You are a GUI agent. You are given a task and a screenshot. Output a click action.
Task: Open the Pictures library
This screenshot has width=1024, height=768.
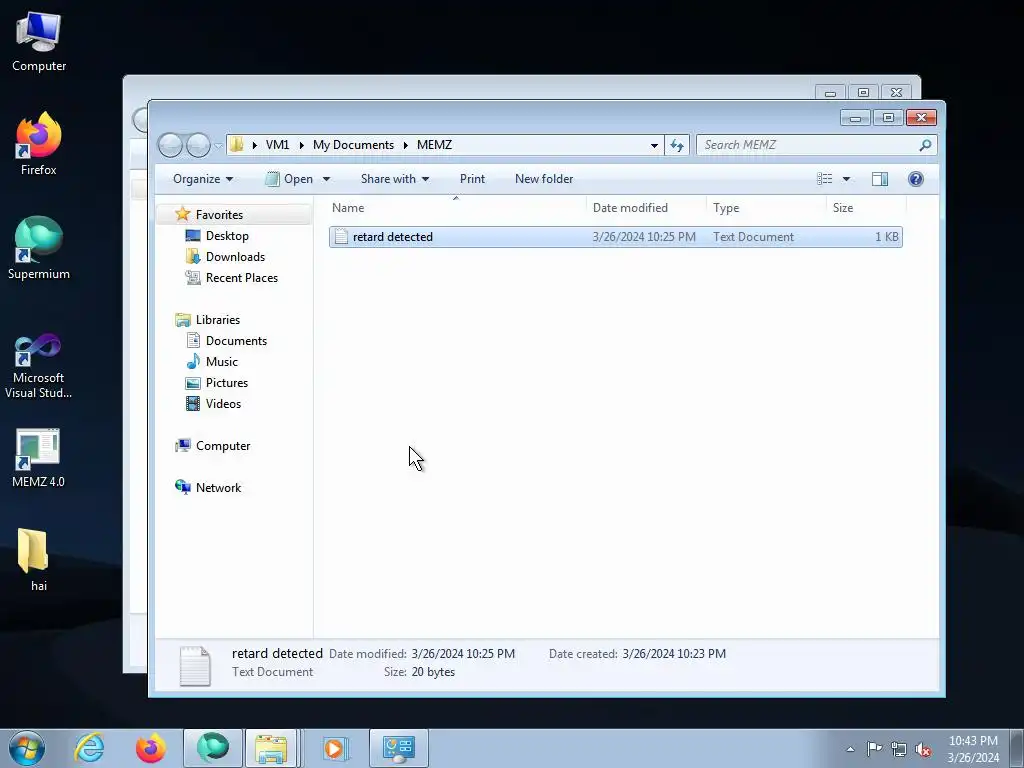click(227, 383)
